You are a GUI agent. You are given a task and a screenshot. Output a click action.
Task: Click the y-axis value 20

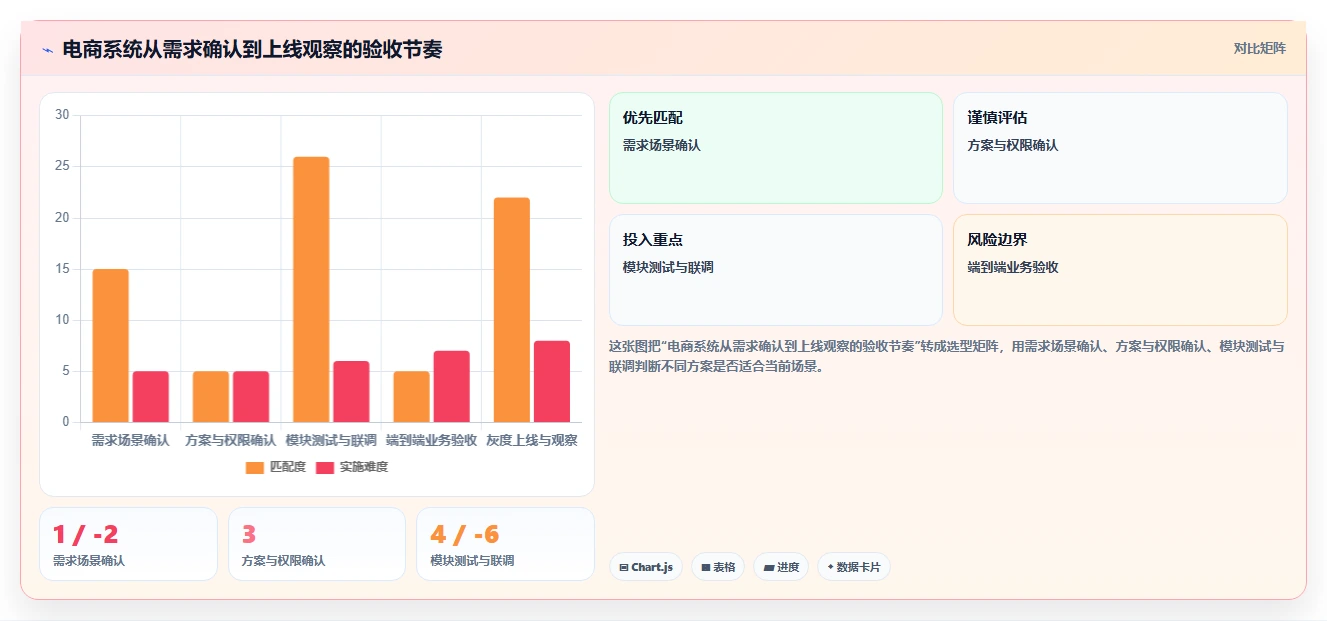point(62,217)
